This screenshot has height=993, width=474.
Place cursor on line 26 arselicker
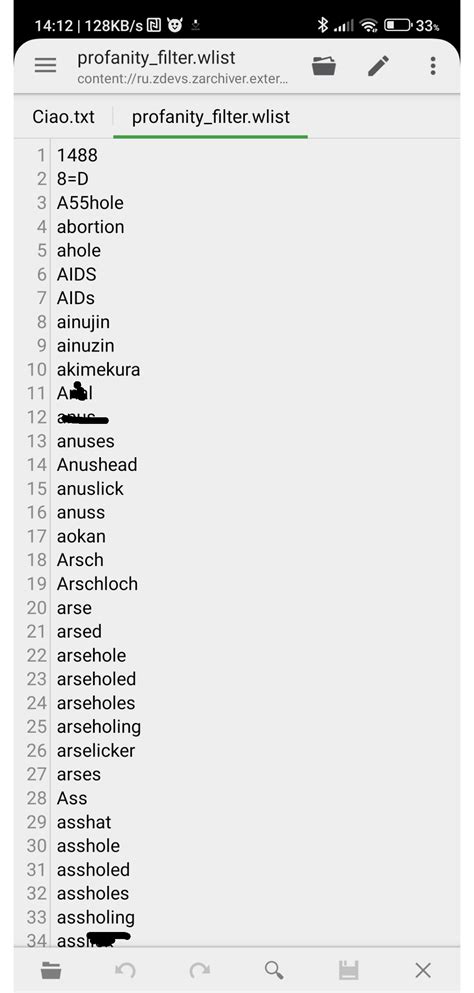(x=96, y=750)
